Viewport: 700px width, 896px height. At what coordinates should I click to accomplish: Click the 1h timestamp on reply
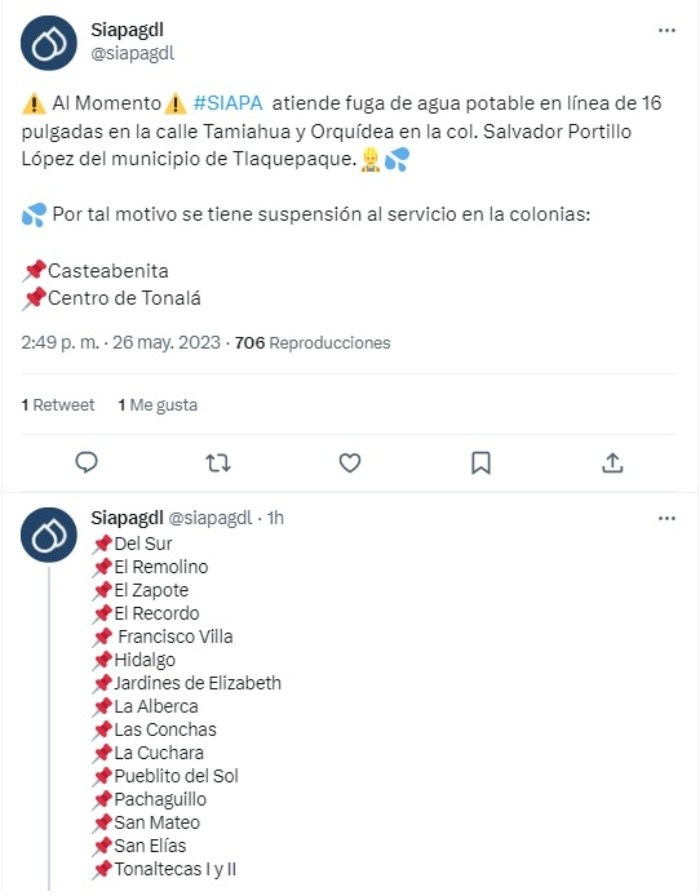coord(275,519)
